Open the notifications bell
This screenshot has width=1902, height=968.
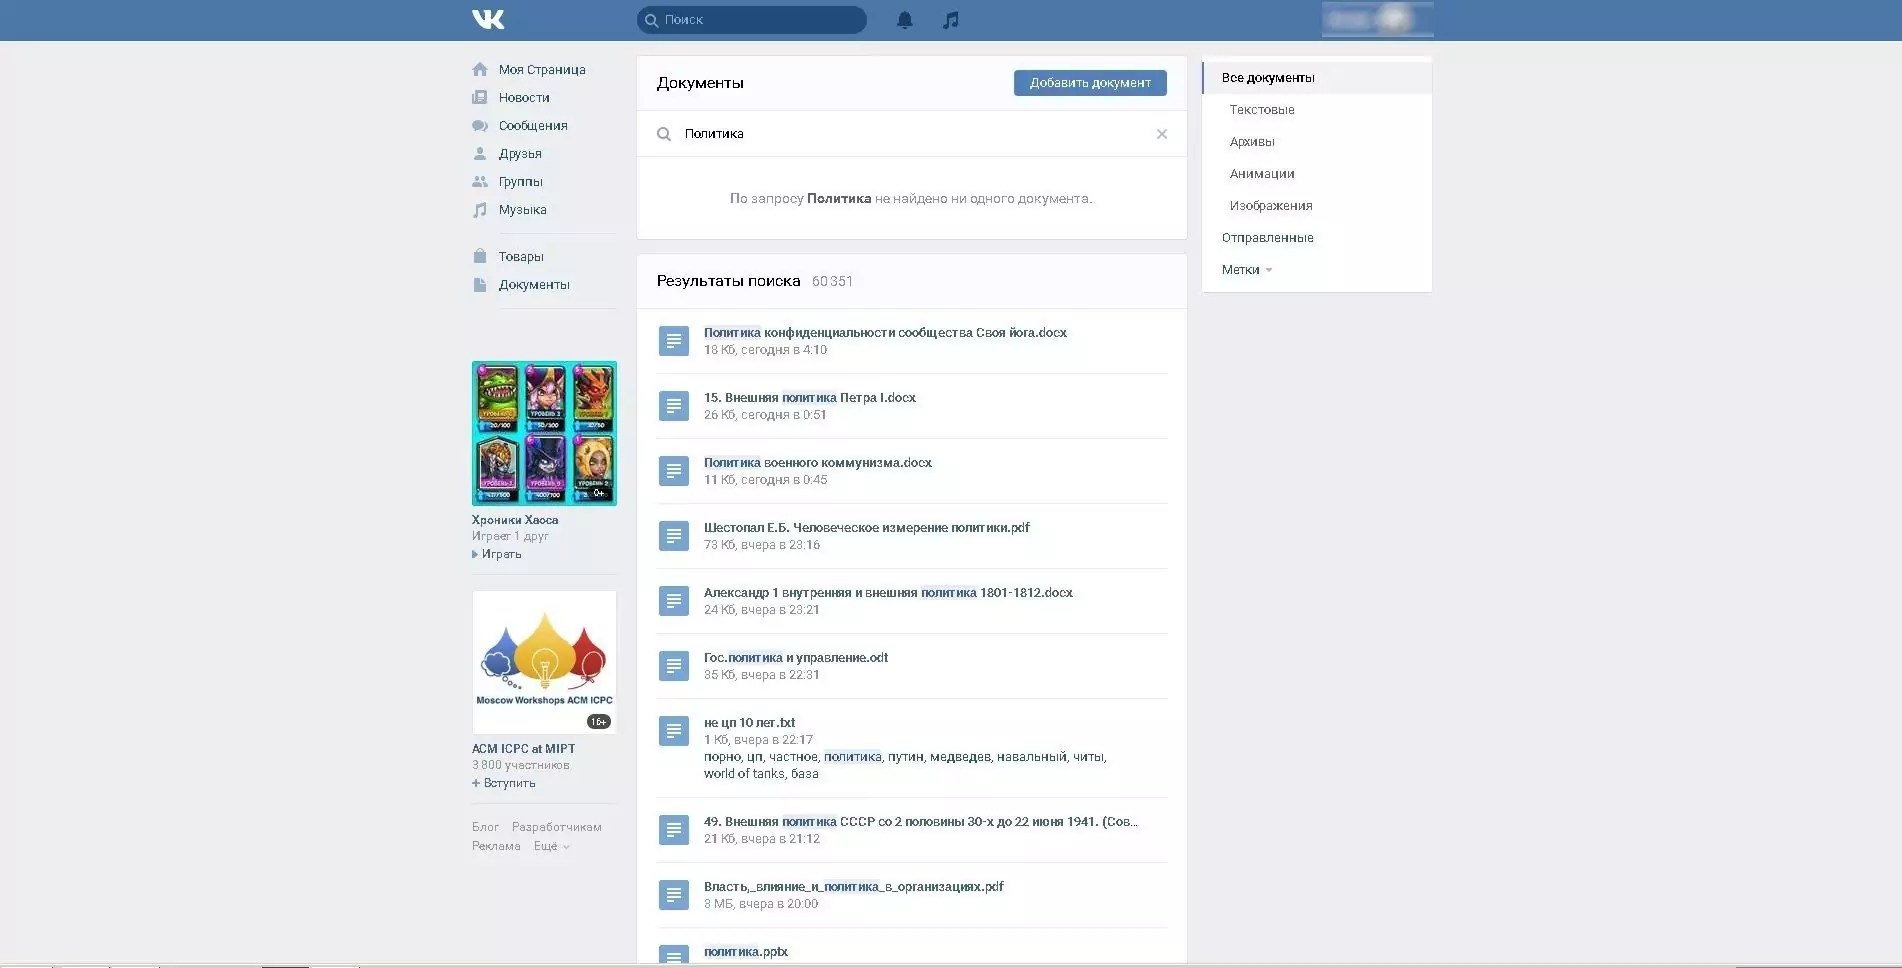pyautogui.click(x=904, y=20)
